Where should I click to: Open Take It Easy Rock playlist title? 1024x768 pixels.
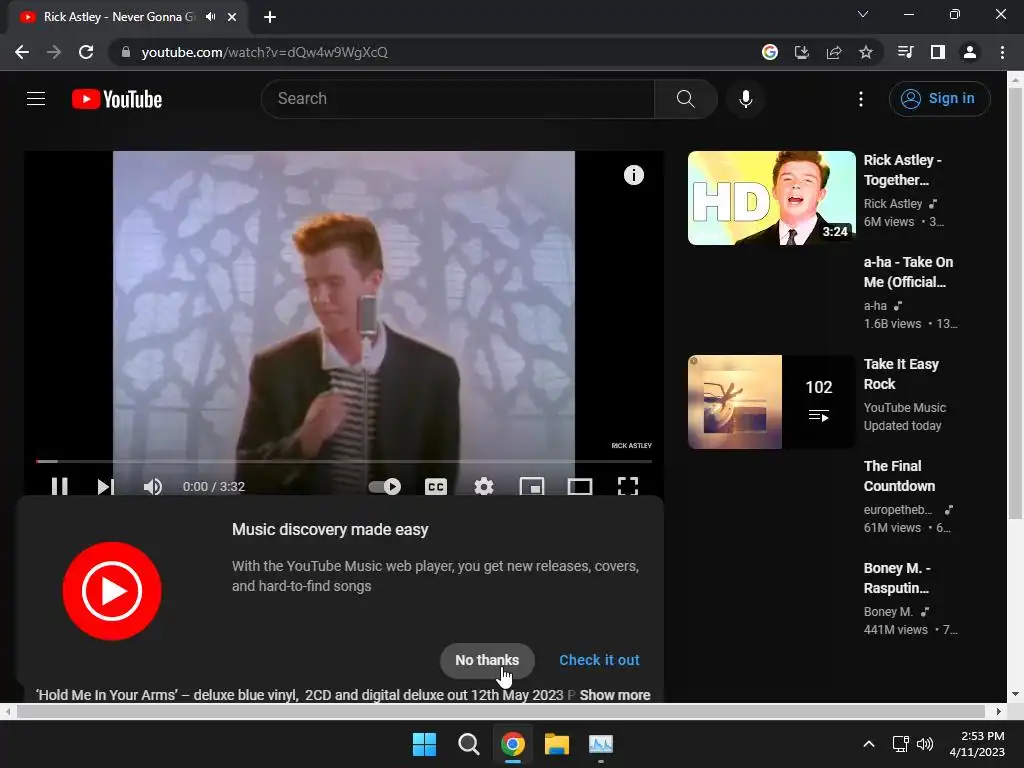901,374
